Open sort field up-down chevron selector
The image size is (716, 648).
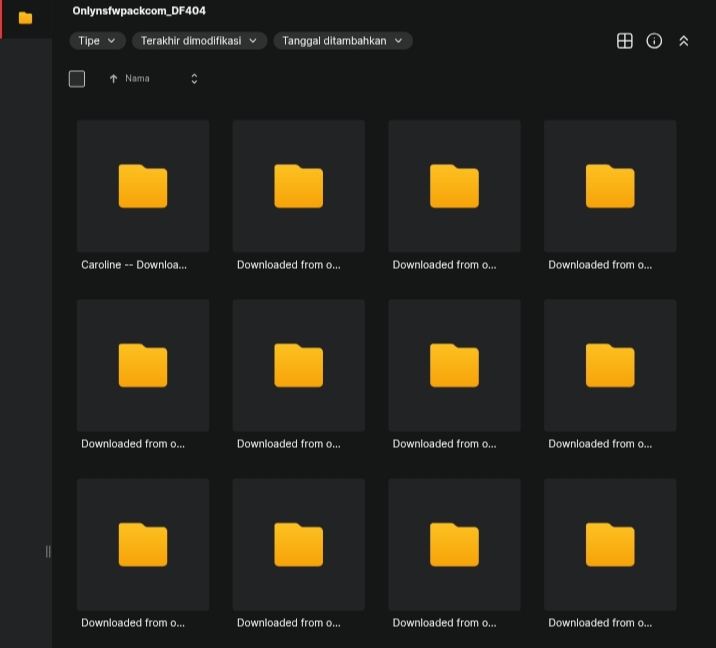click(194, 79)
